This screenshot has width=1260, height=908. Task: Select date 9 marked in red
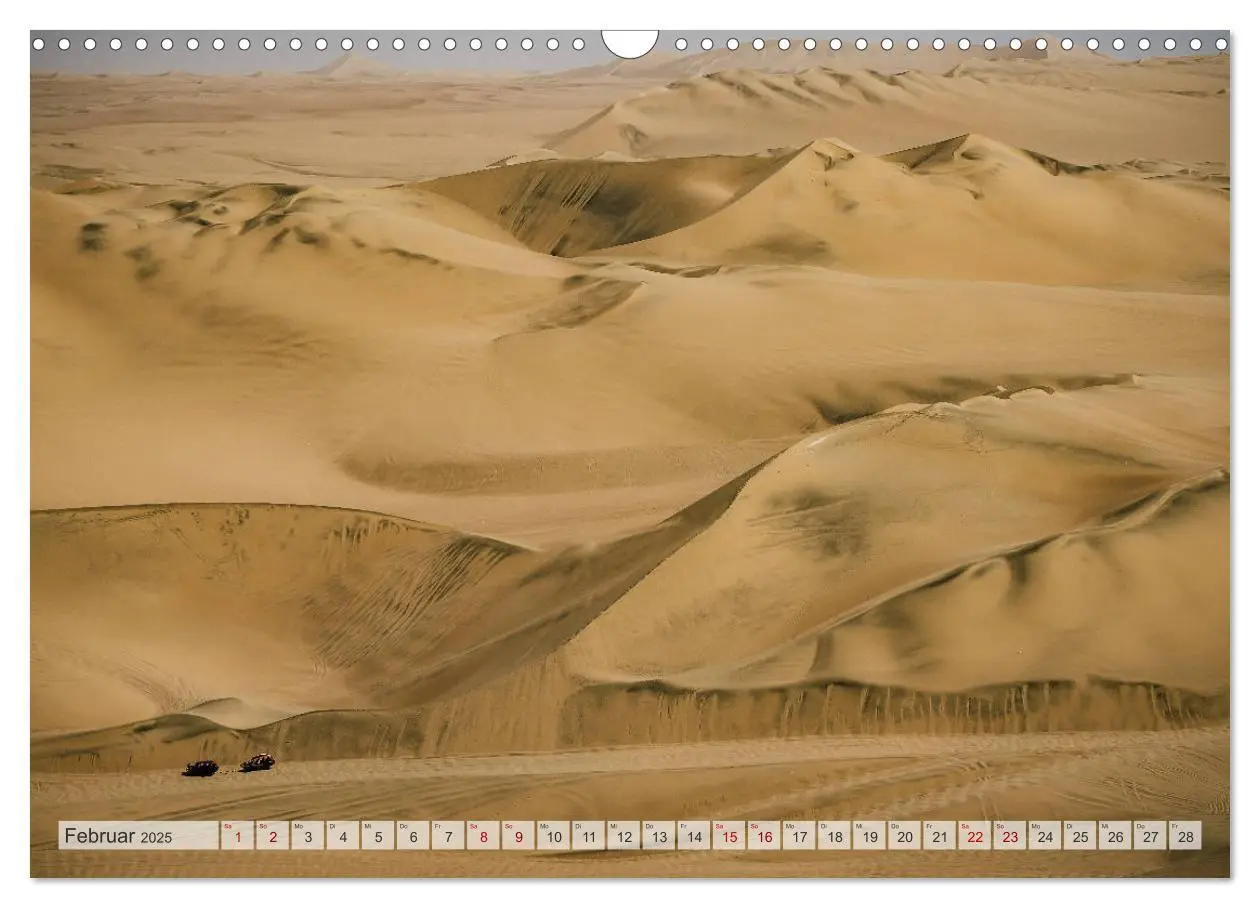[x=518, y=836]
